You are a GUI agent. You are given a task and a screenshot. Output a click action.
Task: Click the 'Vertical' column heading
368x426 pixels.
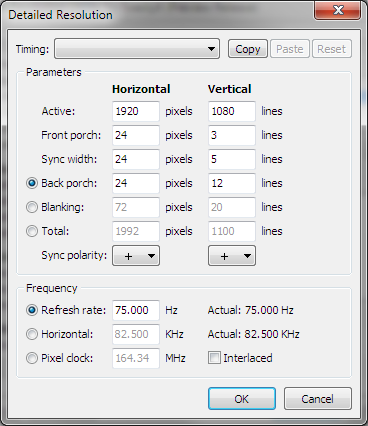(x=230, y=89)
